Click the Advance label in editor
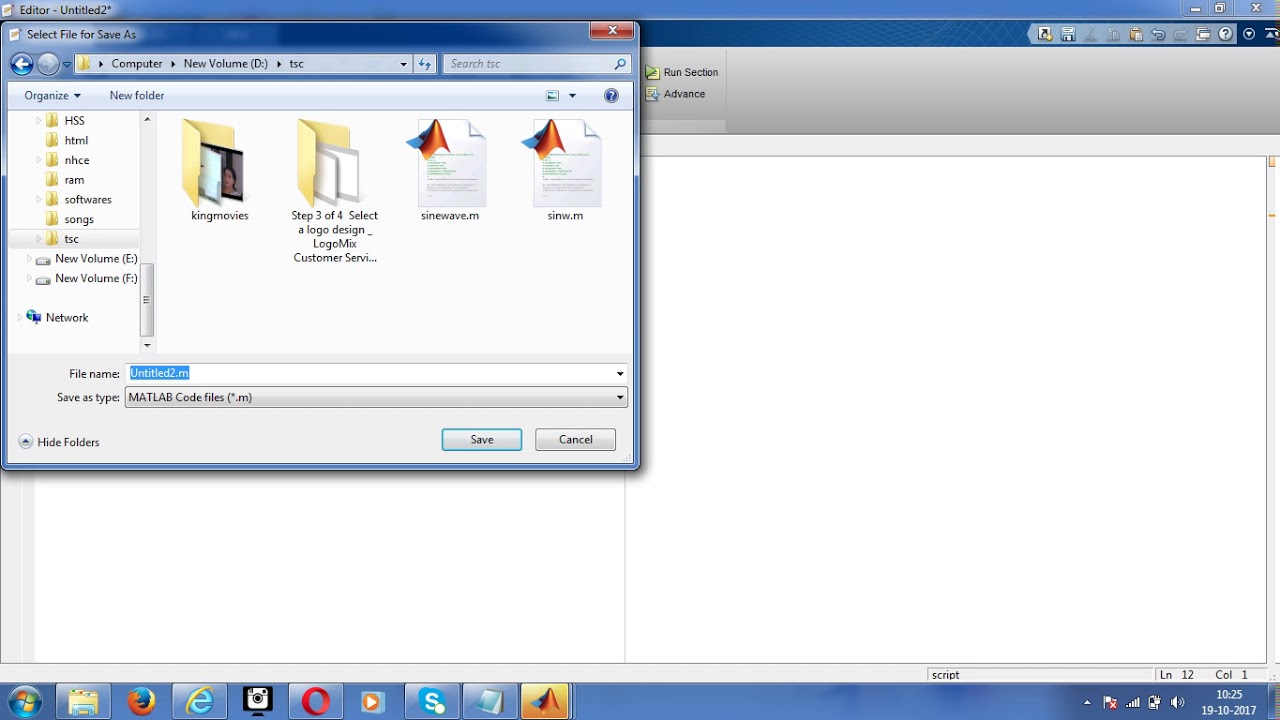This screenshot has width=1280, height=720. point(685,94)
